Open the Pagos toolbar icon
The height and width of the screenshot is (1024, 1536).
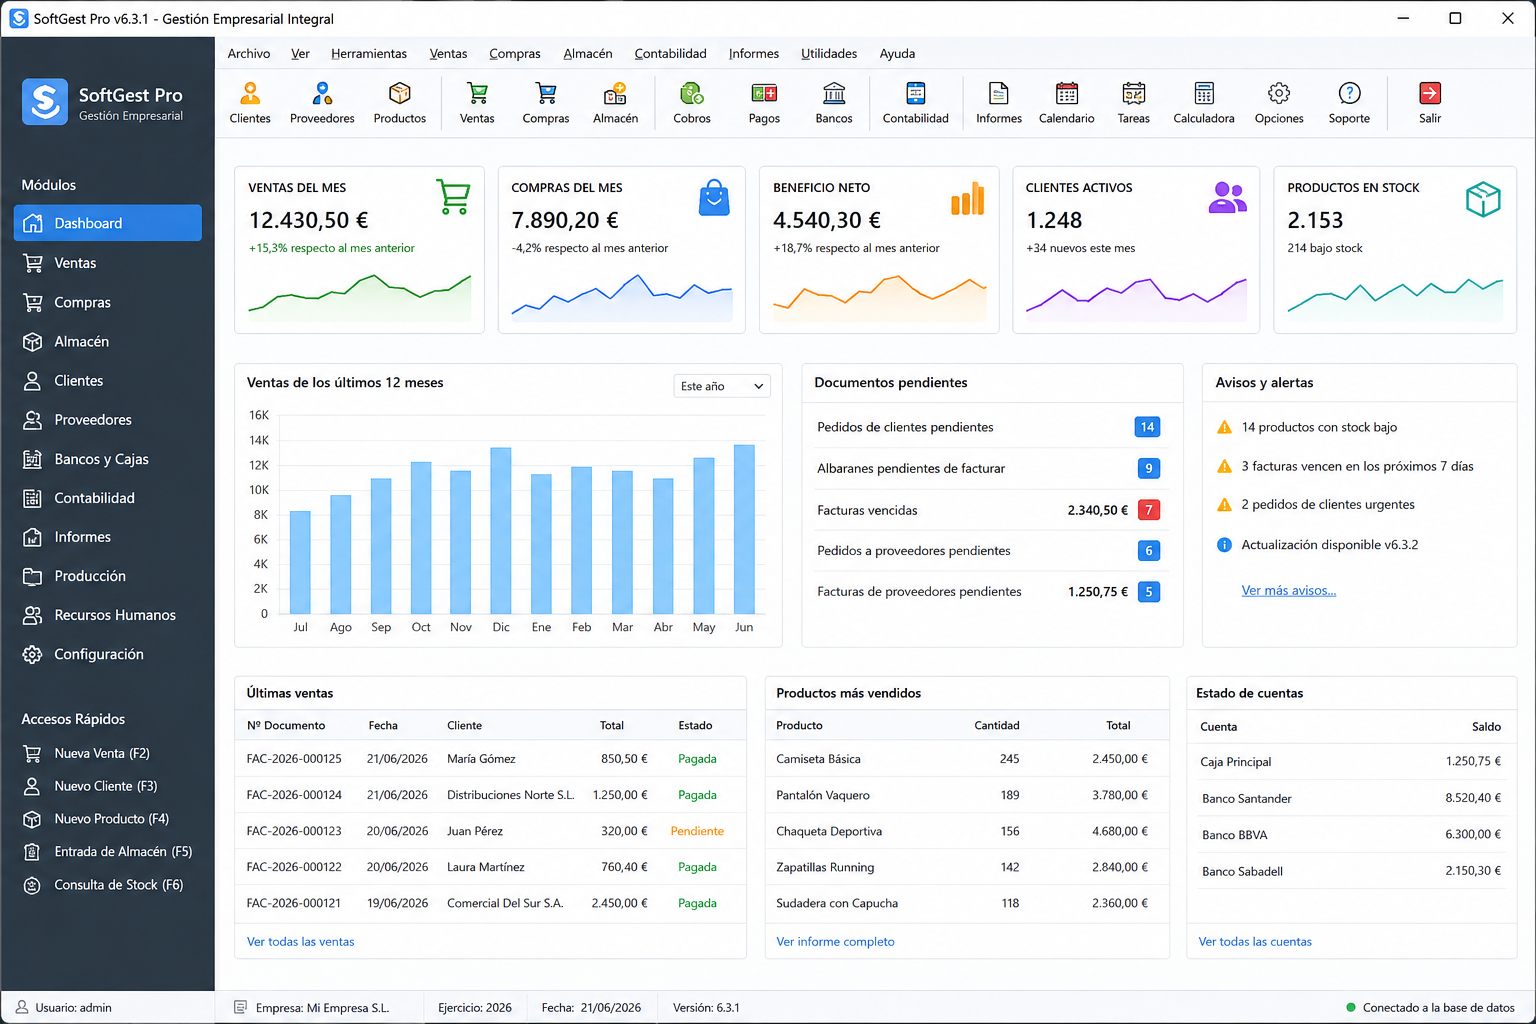(764, 103)
